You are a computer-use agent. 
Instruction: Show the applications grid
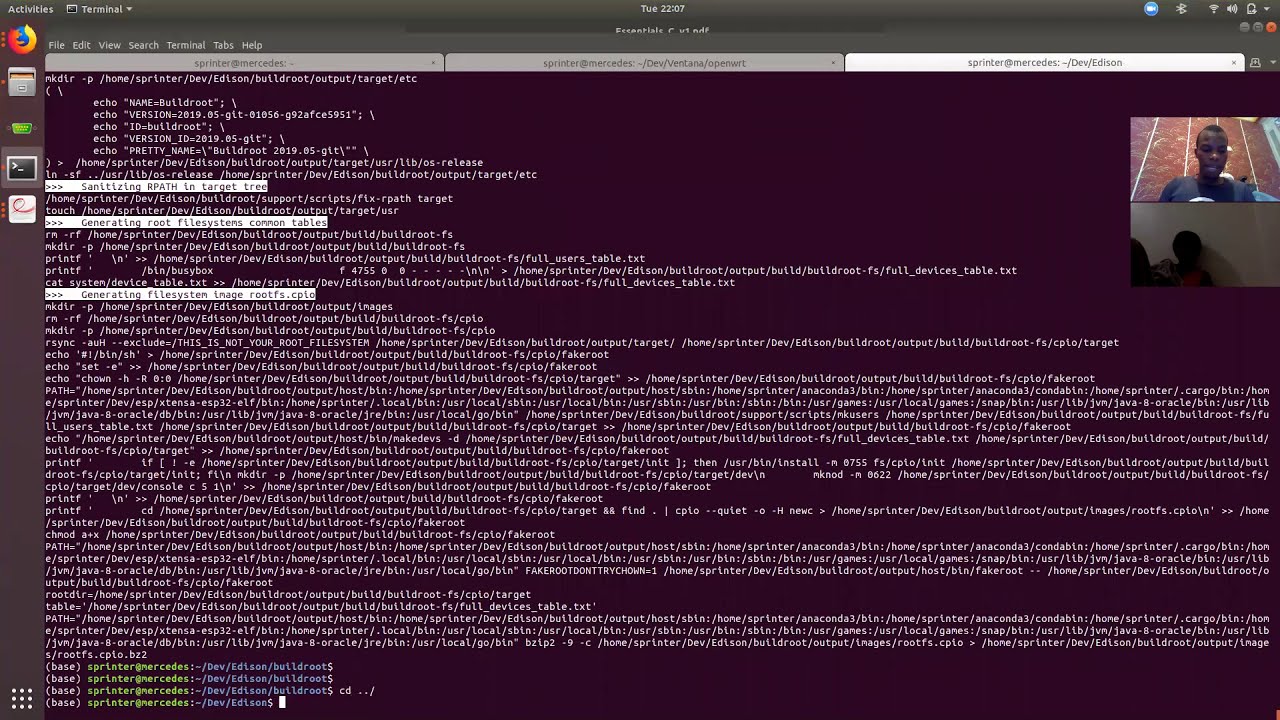click(x=21, y=698)
